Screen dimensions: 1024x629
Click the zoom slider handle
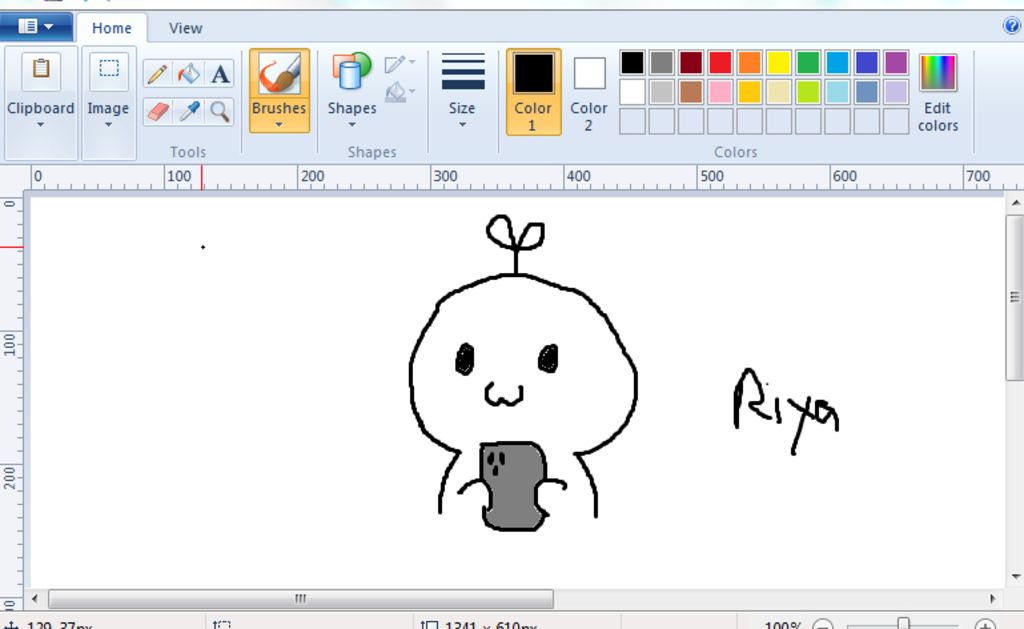[904, 624]
